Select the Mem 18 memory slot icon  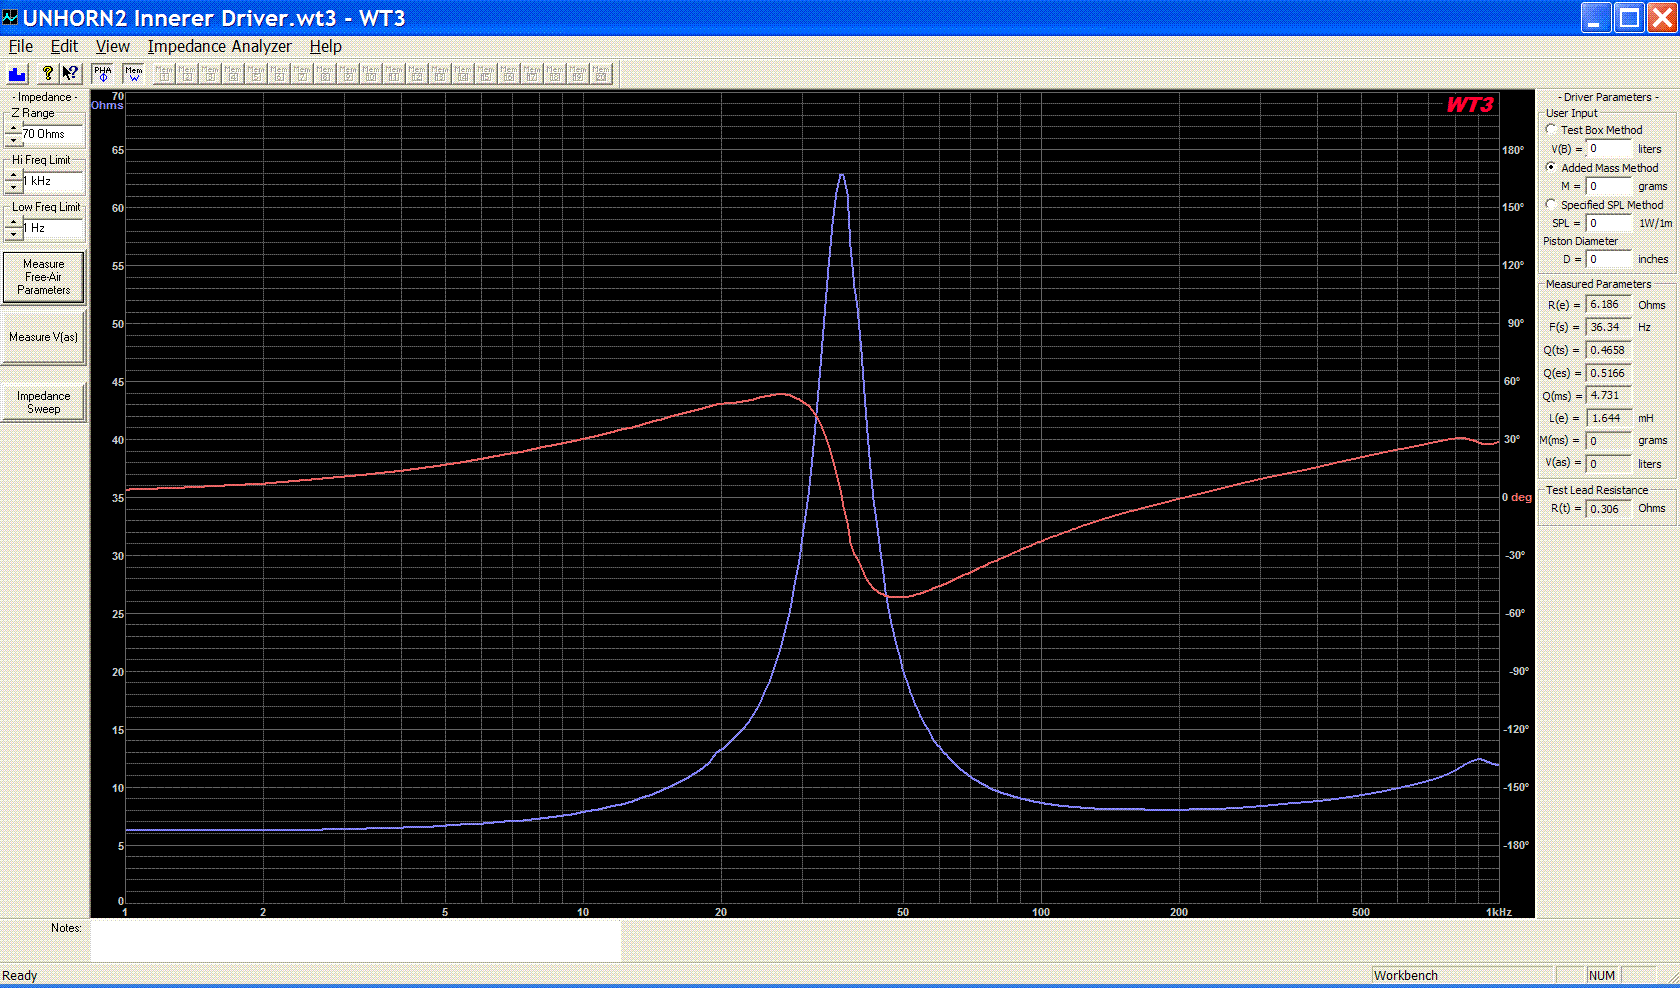(x=555, y=73)
